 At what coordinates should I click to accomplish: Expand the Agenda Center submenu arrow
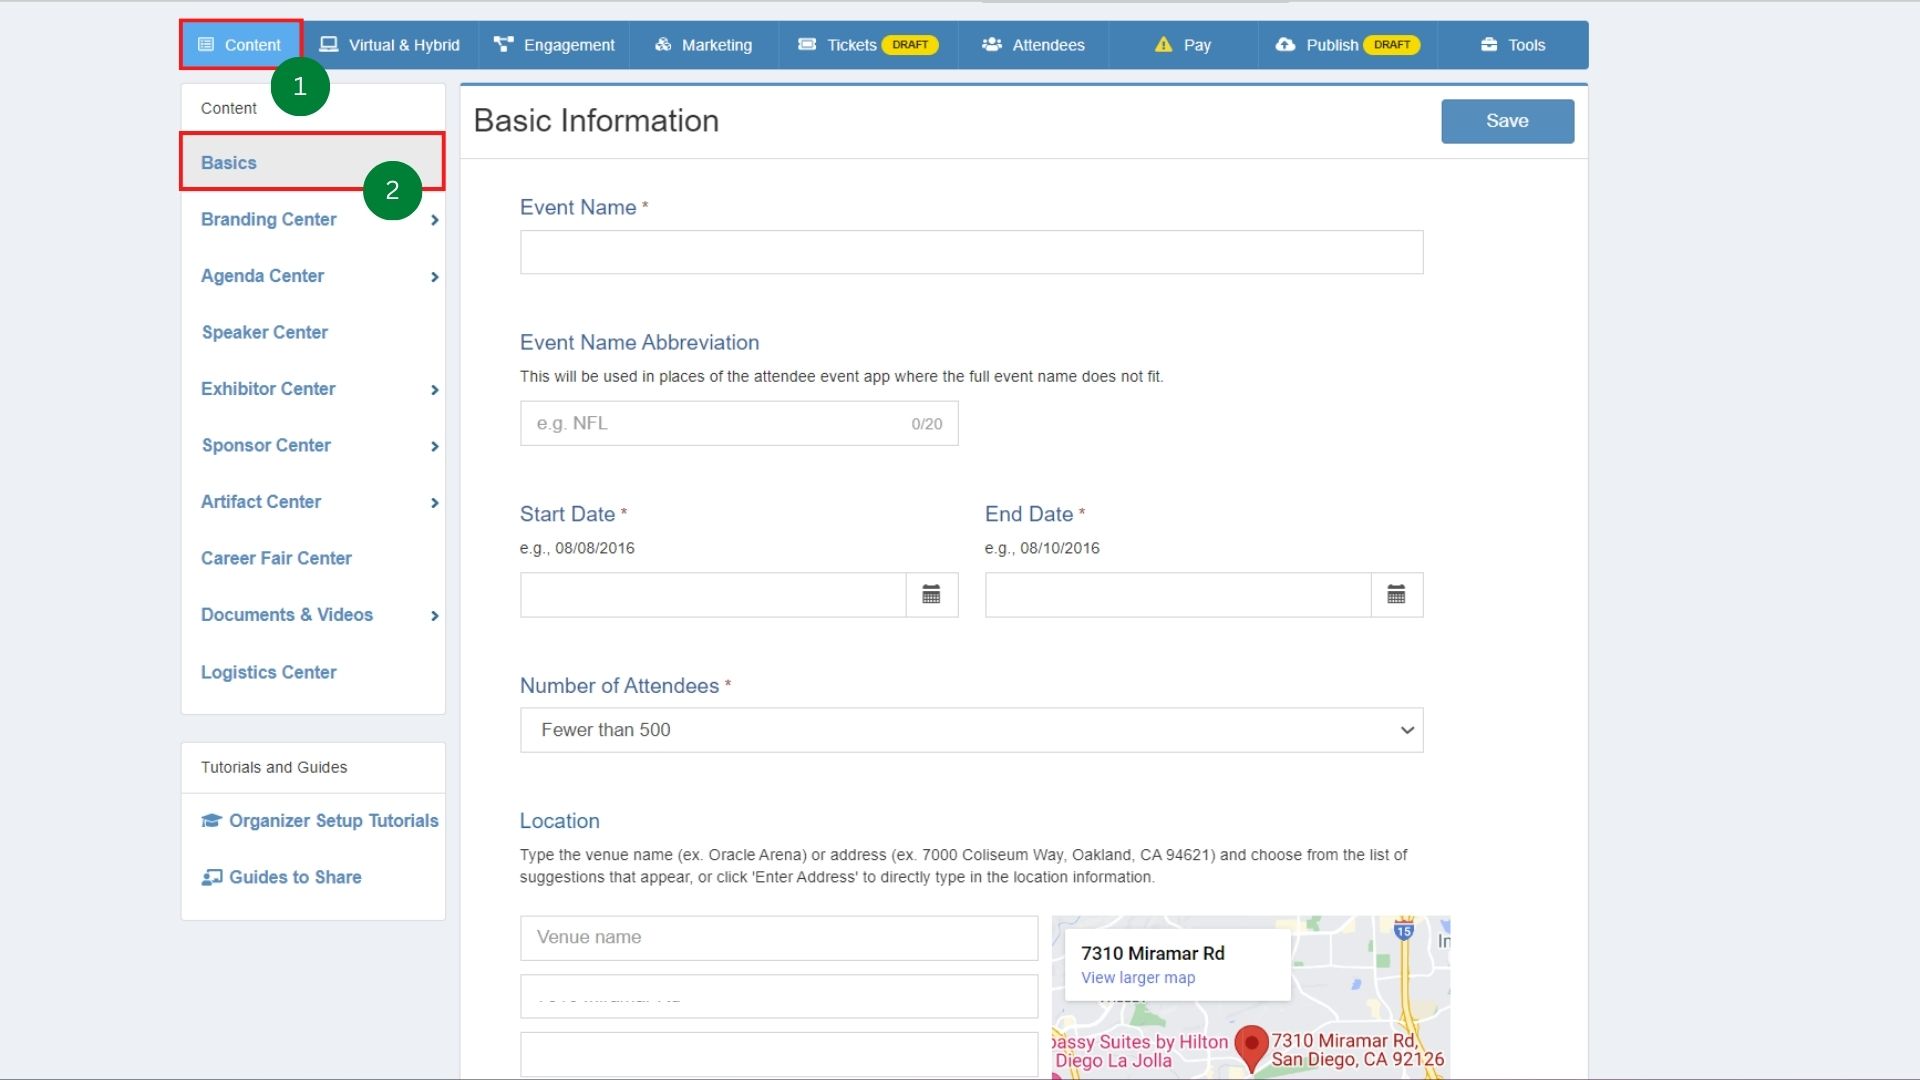click(434, 277)
